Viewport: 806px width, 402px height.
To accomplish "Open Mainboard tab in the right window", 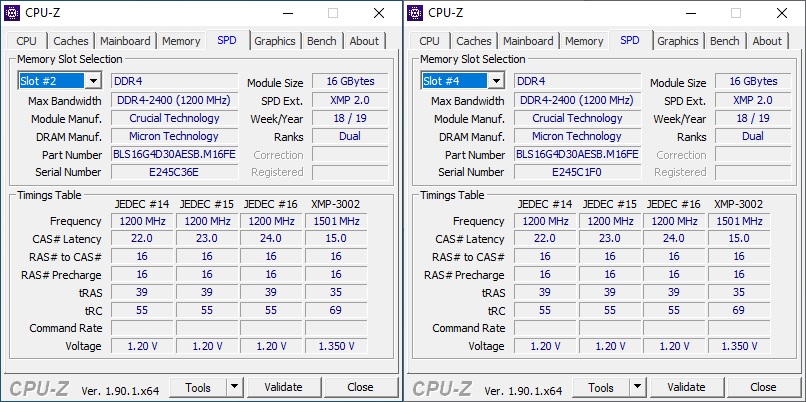I will (528, 41).
